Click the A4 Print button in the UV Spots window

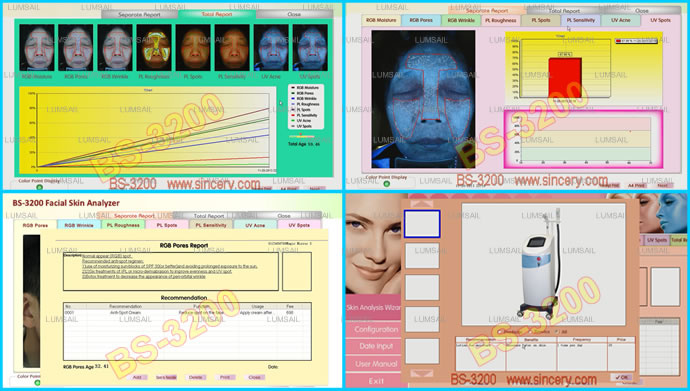636,186
